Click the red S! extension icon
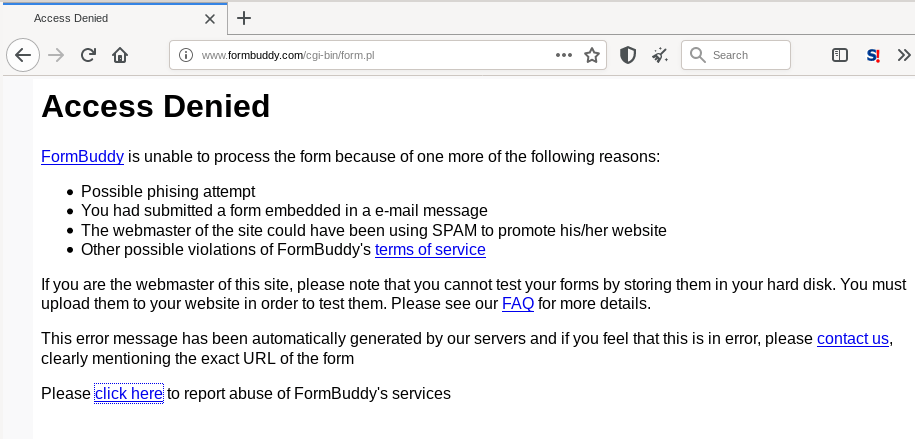 point(873,55)
